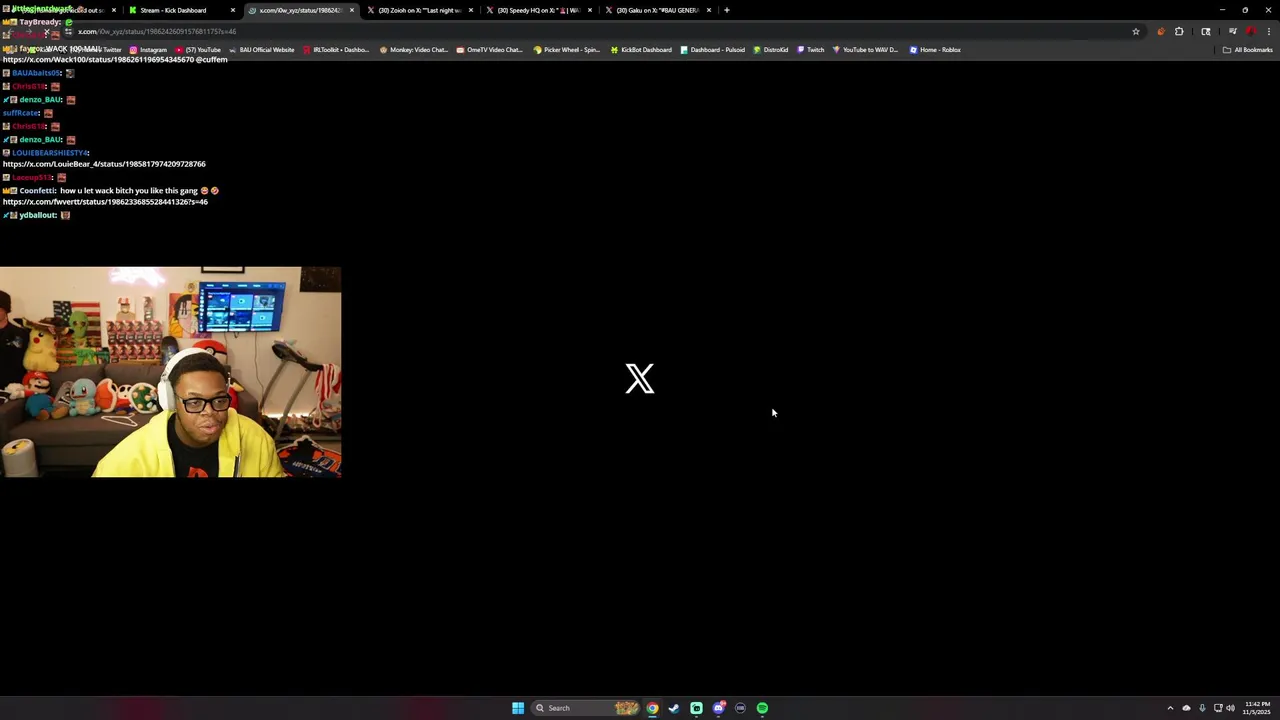1280x720 pixels.
Task: Select the active x.com status tab
Action: click(300, 10)
